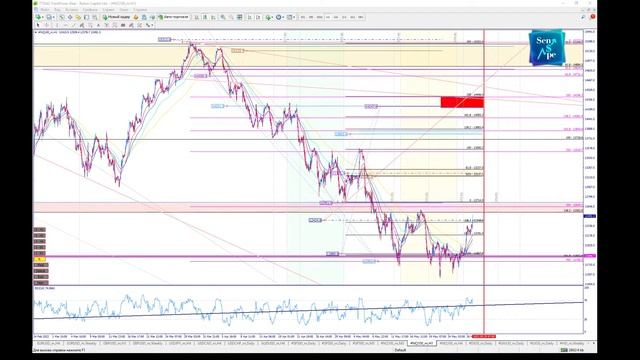
Task: Switch to the USDCHF chart tab
Action: [242, 344]
